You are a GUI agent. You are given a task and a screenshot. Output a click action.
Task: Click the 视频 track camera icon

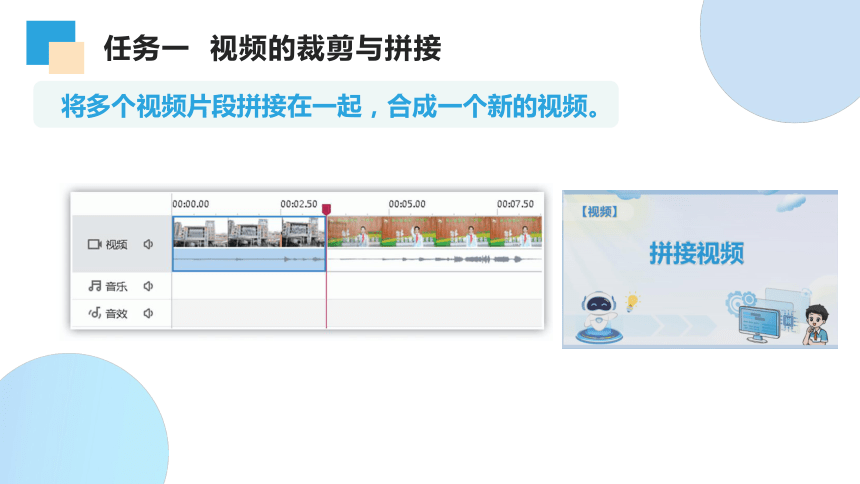click(x=94, y=244)
